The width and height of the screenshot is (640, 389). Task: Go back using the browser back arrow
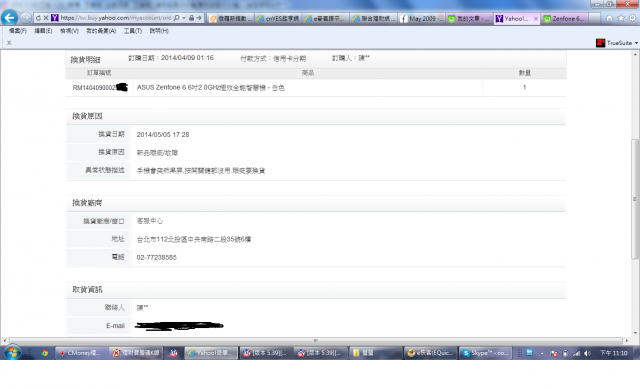click(9, 18)
